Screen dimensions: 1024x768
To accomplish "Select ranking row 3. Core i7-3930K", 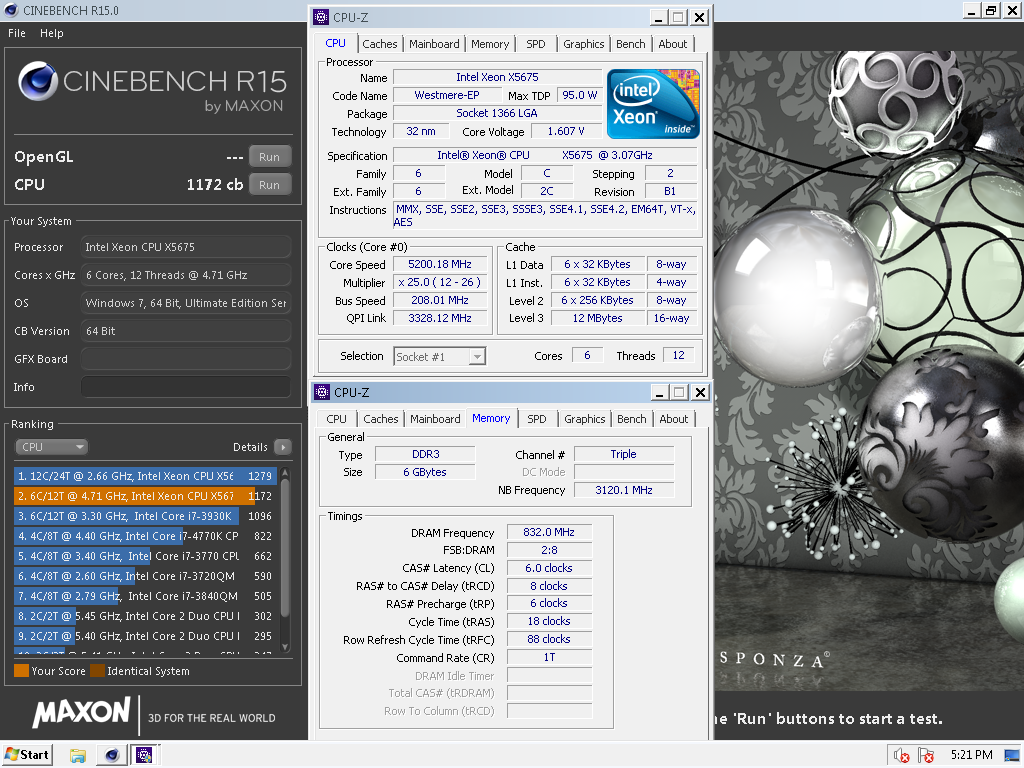I will [145, 516].
